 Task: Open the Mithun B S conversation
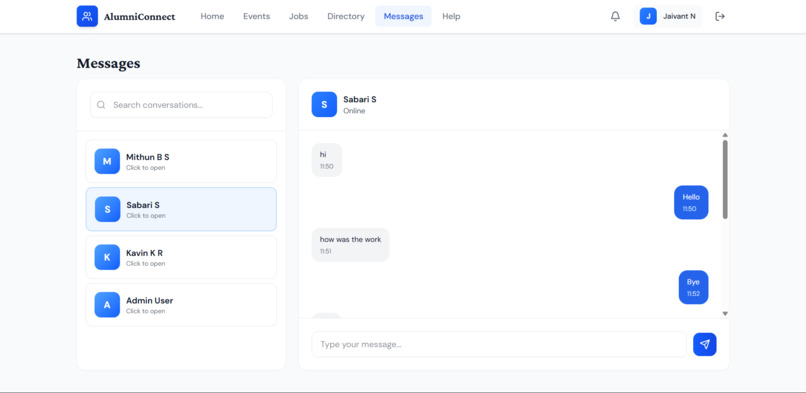181,161
